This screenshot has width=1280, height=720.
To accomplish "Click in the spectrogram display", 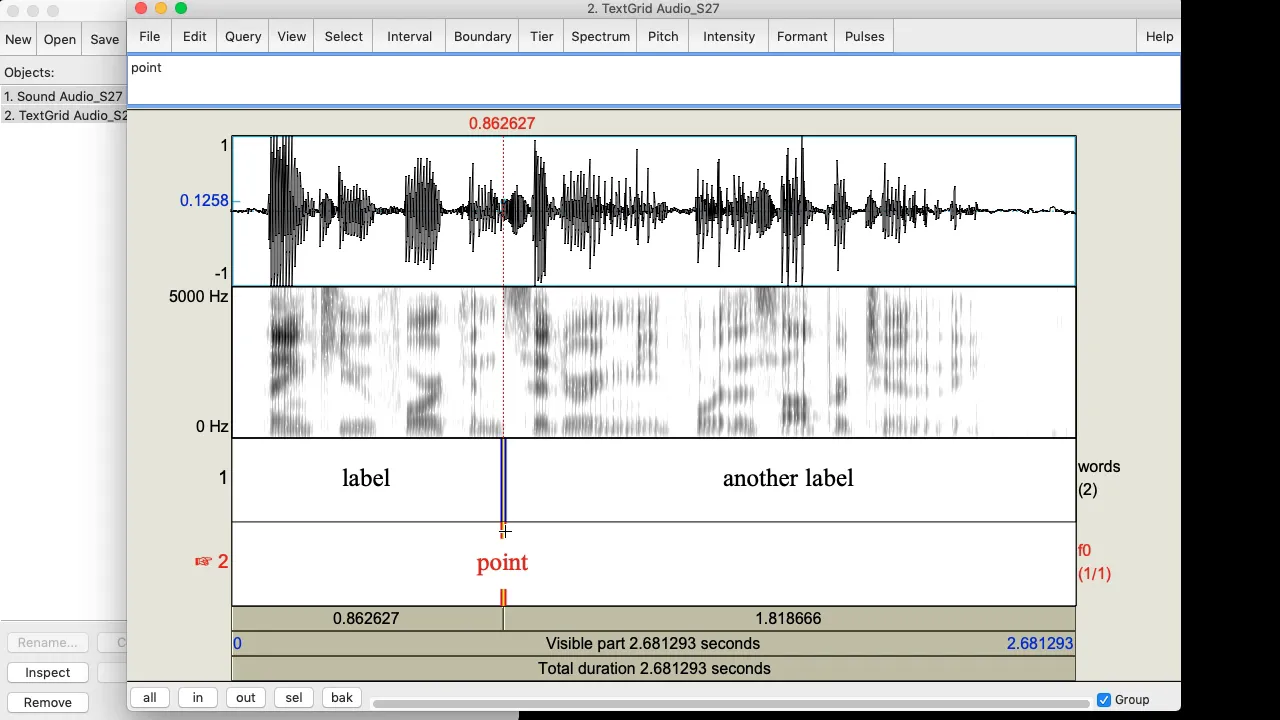I will (x=654, y=362).
